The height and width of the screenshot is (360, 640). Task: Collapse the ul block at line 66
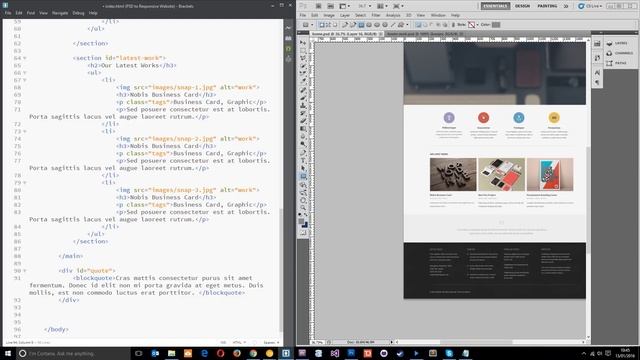(x=24, y=73)
